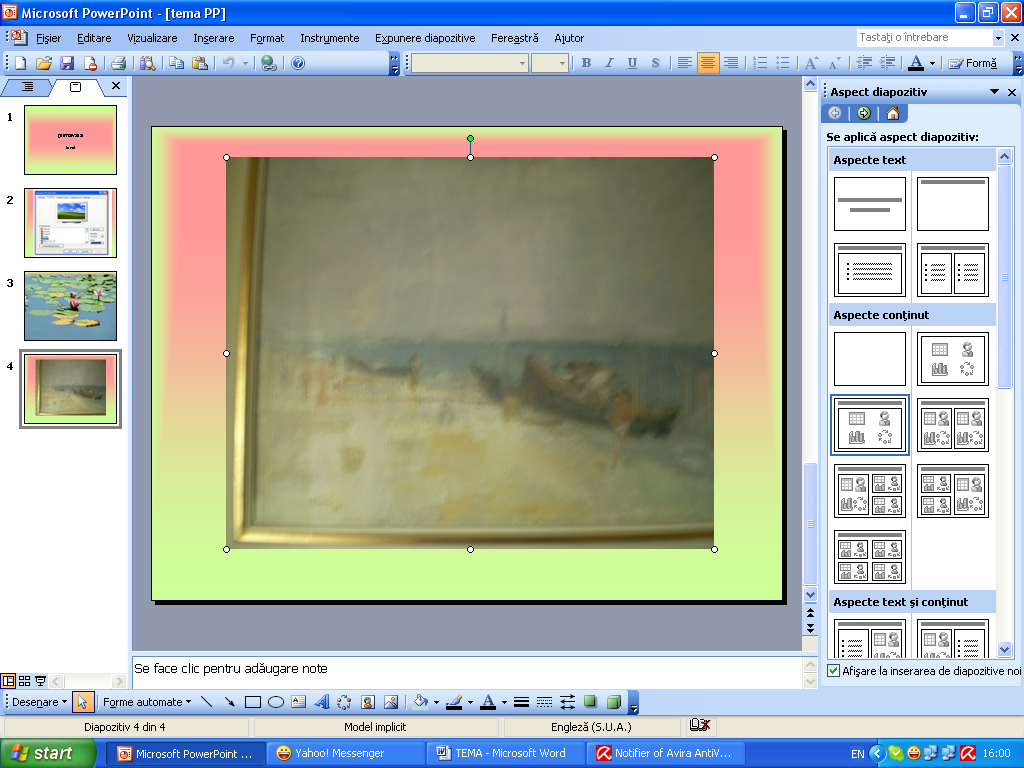
Task: Open Help via the question mark icon
Action: (x=298, y=63)
